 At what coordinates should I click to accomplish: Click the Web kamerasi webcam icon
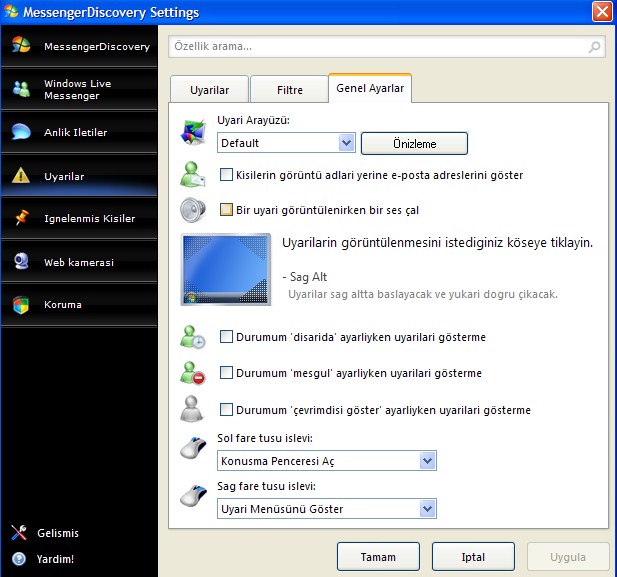[x=21, y=261]
